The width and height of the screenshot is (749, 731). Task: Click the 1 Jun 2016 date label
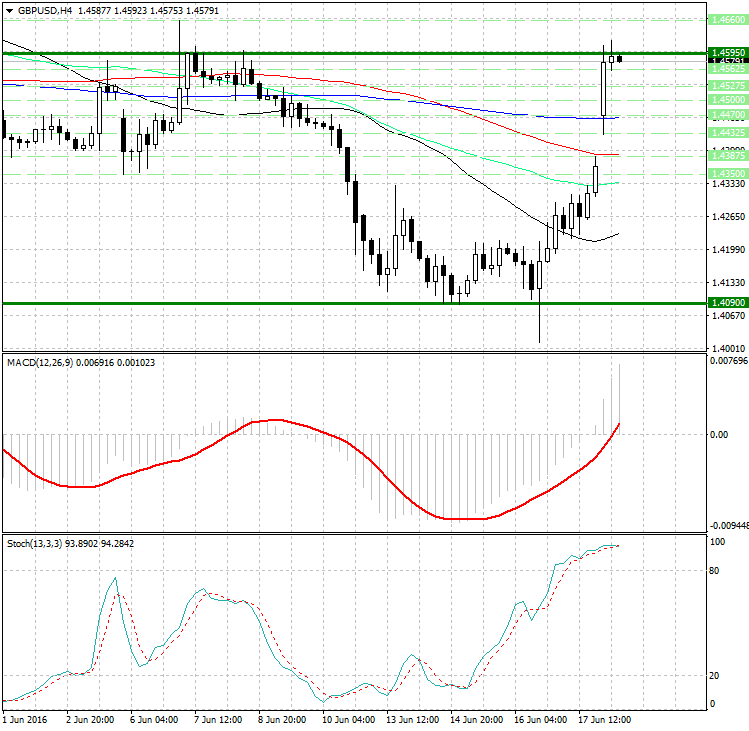[x=25, y=720]
